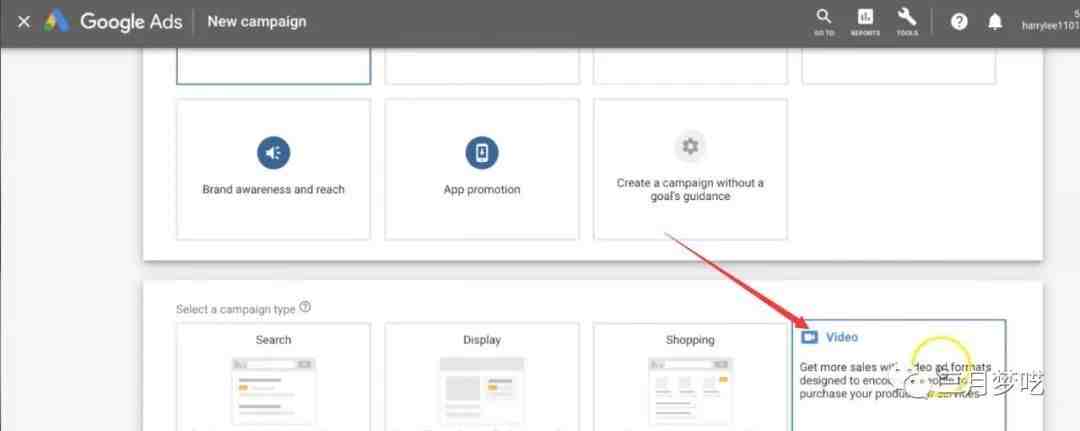Open the harrylee account menu
1080x431 pixels.
1050,26
